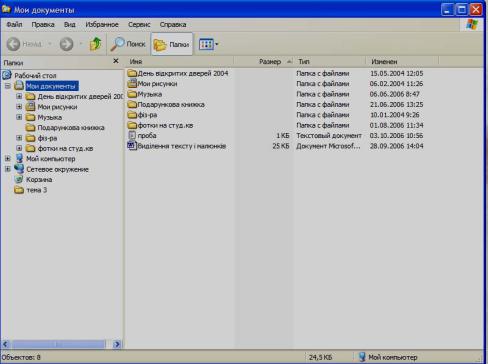
Task: Sort by Имя column header
Action: [180, 62]
